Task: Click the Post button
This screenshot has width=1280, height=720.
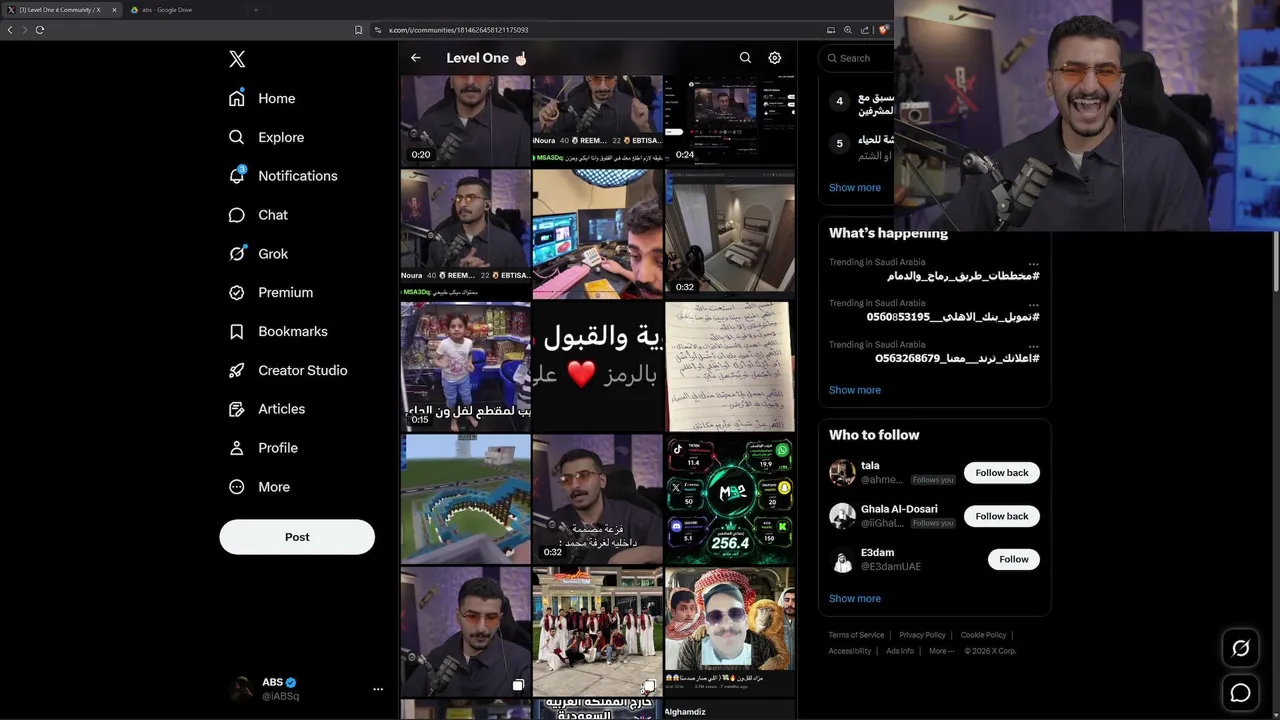Action: tap(297, 537)
